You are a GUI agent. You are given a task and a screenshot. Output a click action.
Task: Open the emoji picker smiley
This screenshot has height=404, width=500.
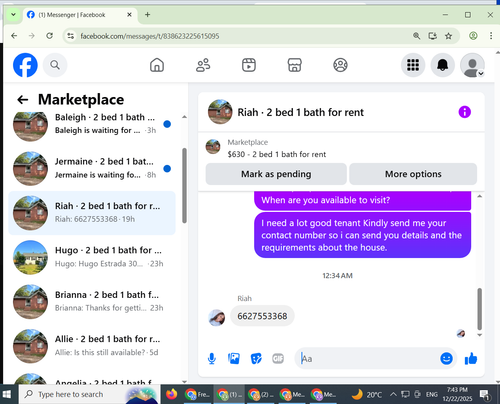point(446,359)
